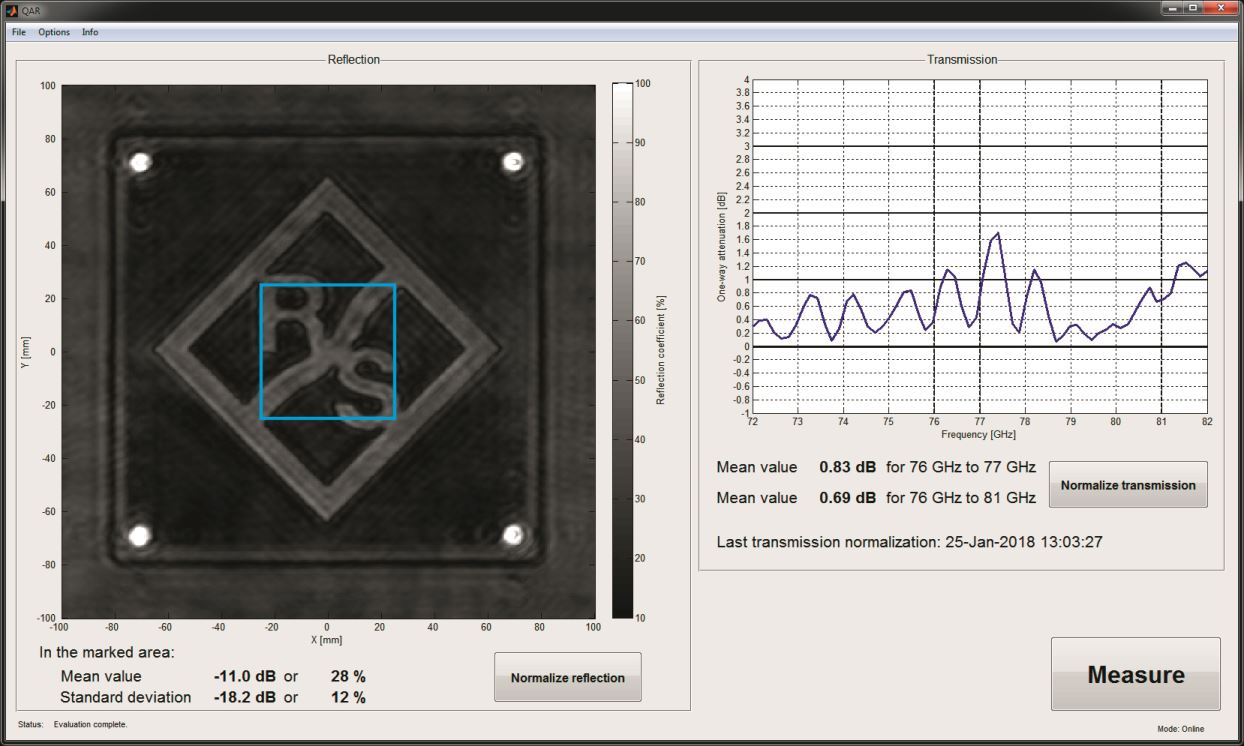Image resolution: width=1244 pixels, height=746 pixels.
Task: Open the File menu
Action: point(19,32)
